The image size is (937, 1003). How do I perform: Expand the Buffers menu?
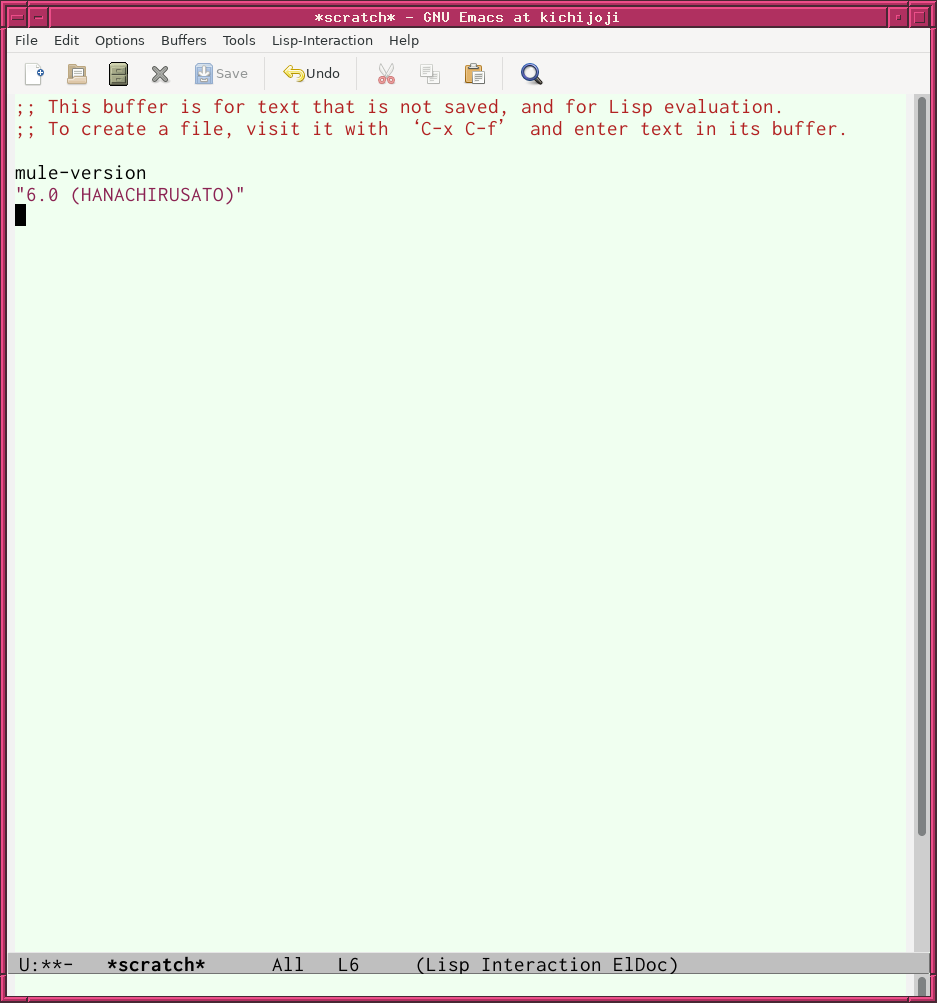point(183,41)
